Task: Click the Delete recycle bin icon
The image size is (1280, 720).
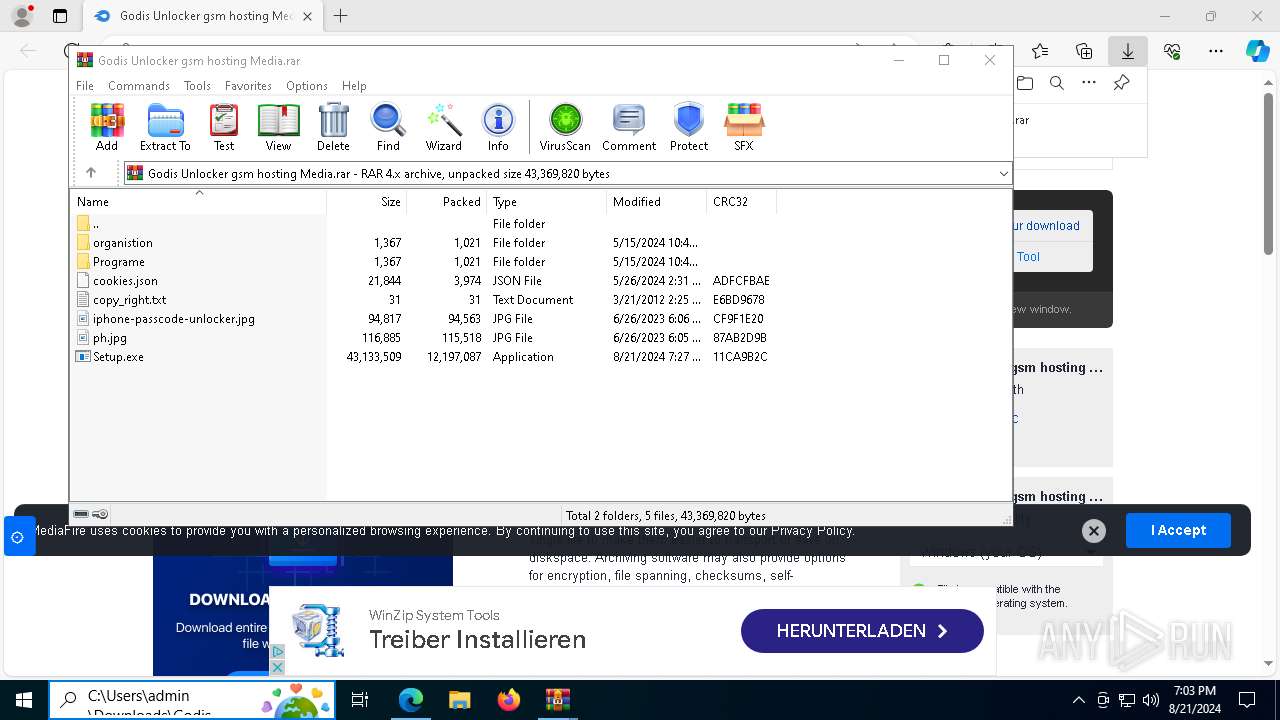Action: 333,127
